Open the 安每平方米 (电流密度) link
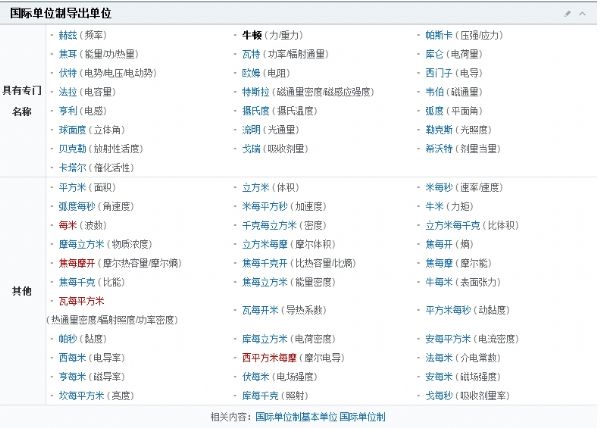Screen dimensions: 600x428 (x=448, y=338)
